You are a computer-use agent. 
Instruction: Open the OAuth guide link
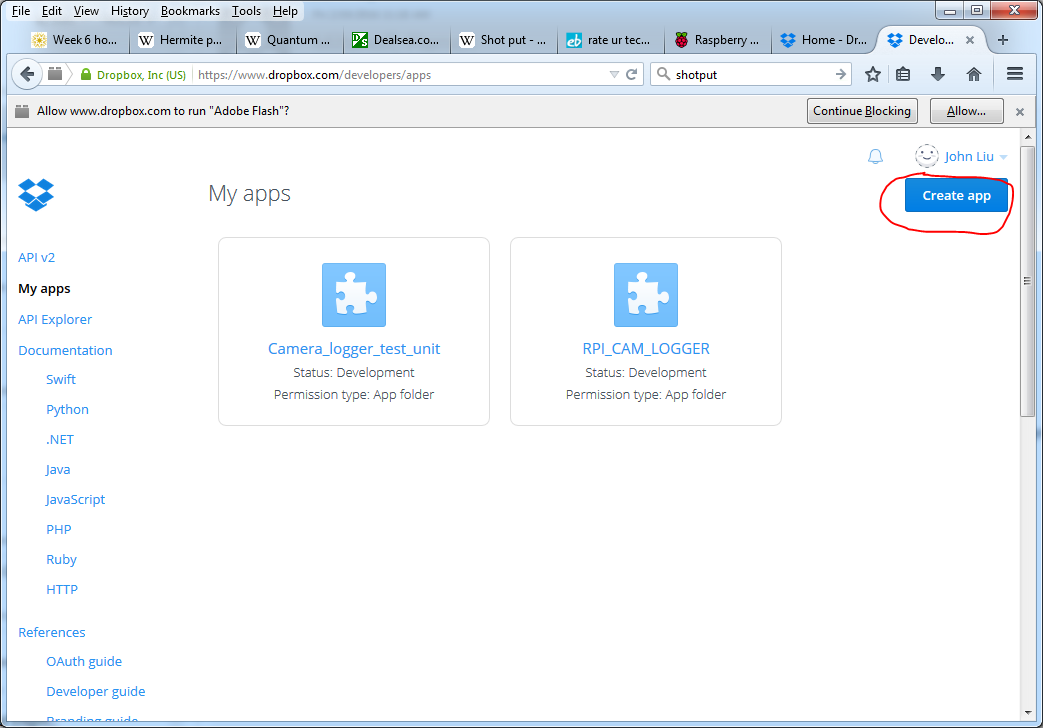(x=84, y=661)
